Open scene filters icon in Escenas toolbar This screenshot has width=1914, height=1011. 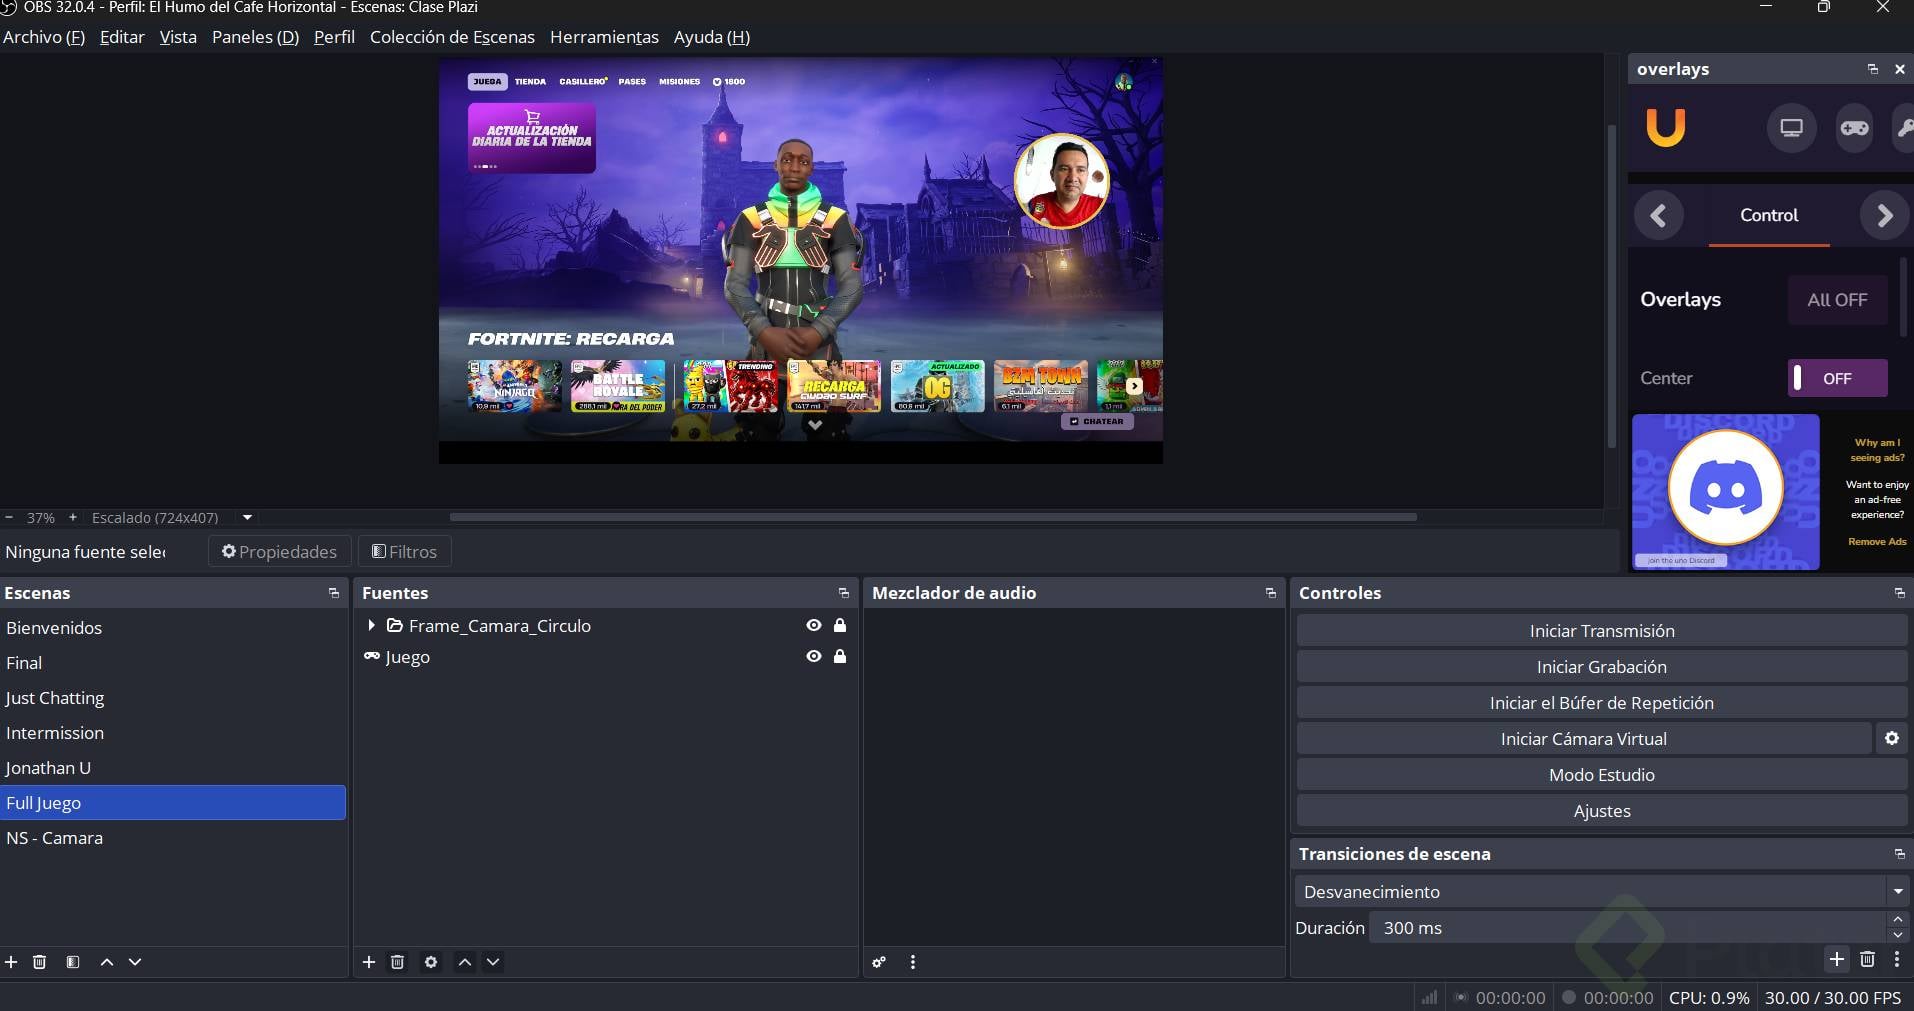pyautogui.click(x=73, y=962)
